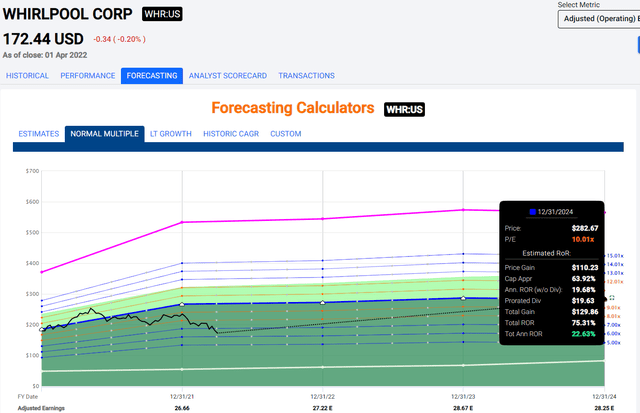Image resolution: width=640 pixels, height=413 pixels.
Task: Switch to the LT GROWTH calculator tab
Action: [171, 134]
